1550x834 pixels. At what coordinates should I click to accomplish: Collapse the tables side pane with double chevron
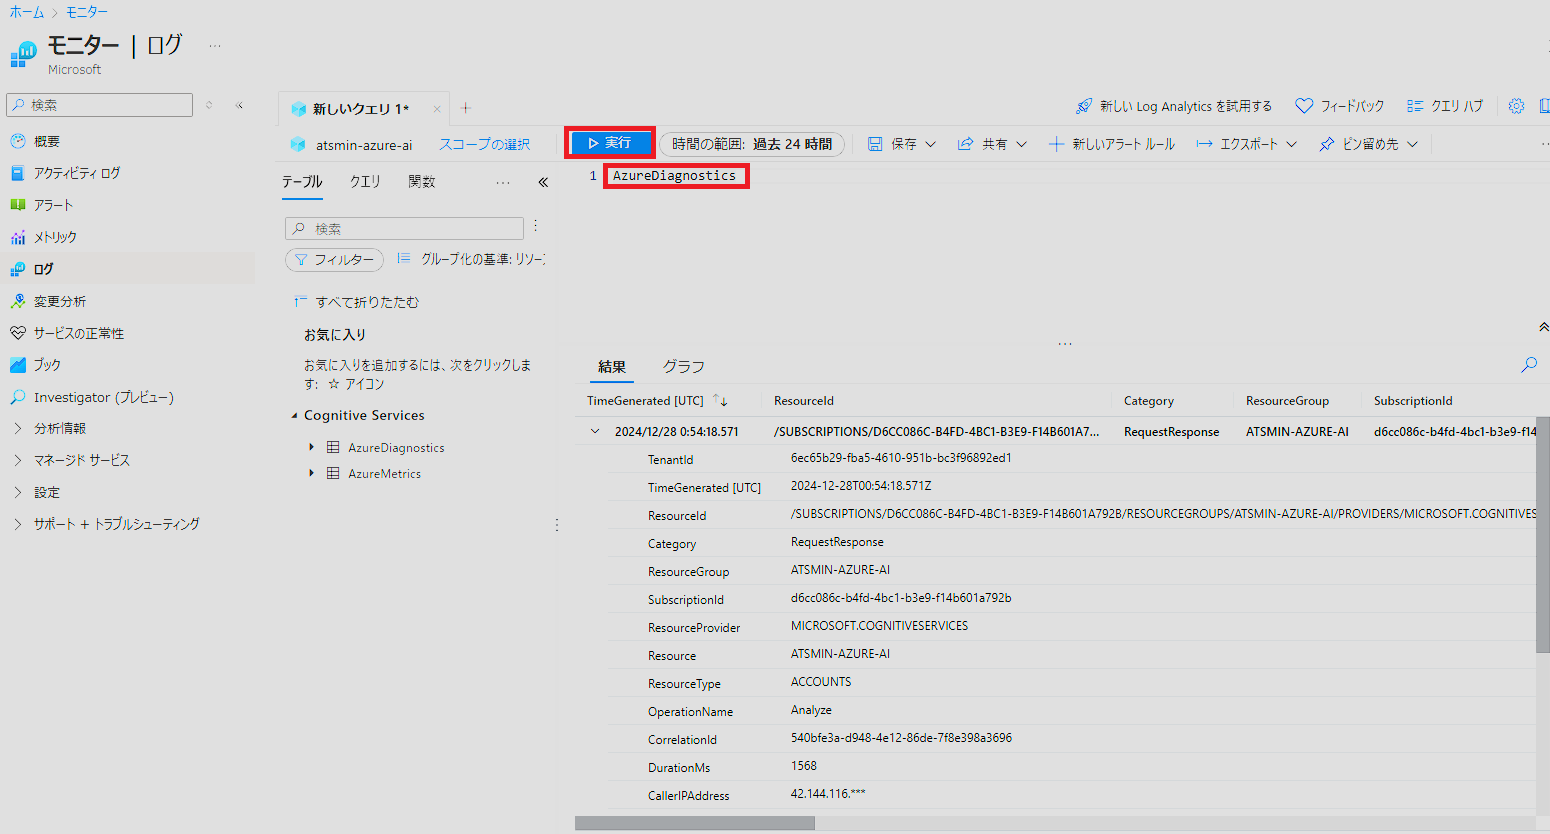(543, 182)
